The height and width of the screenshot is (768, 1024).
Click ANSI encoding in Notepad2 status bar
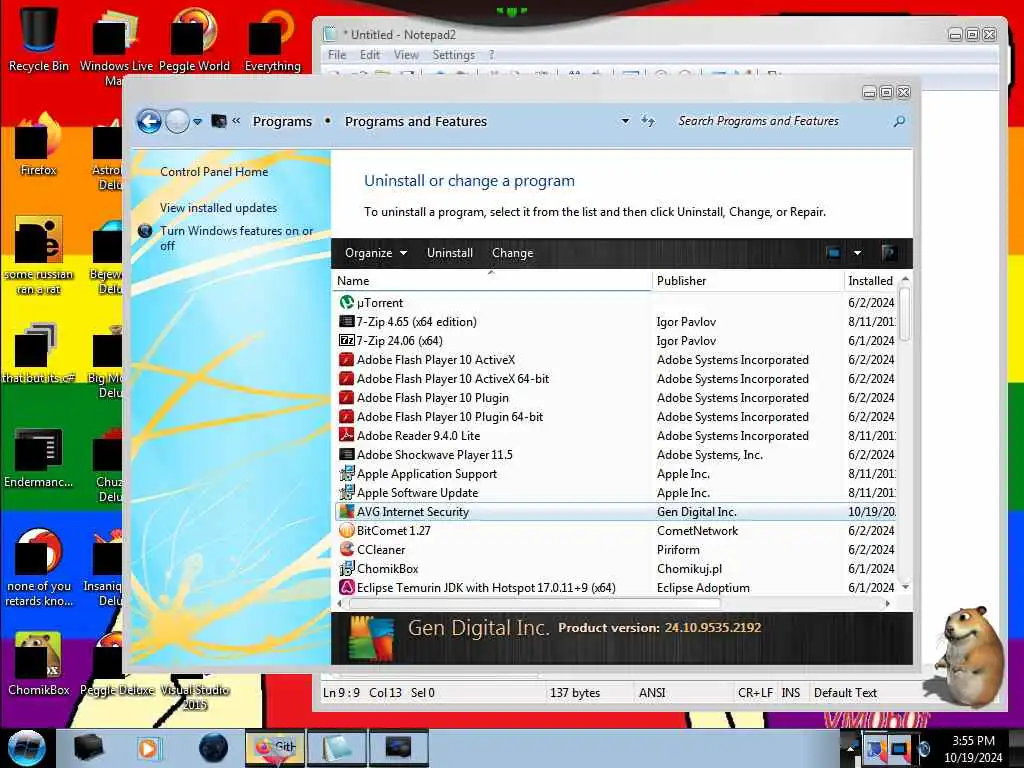(652, 693)
